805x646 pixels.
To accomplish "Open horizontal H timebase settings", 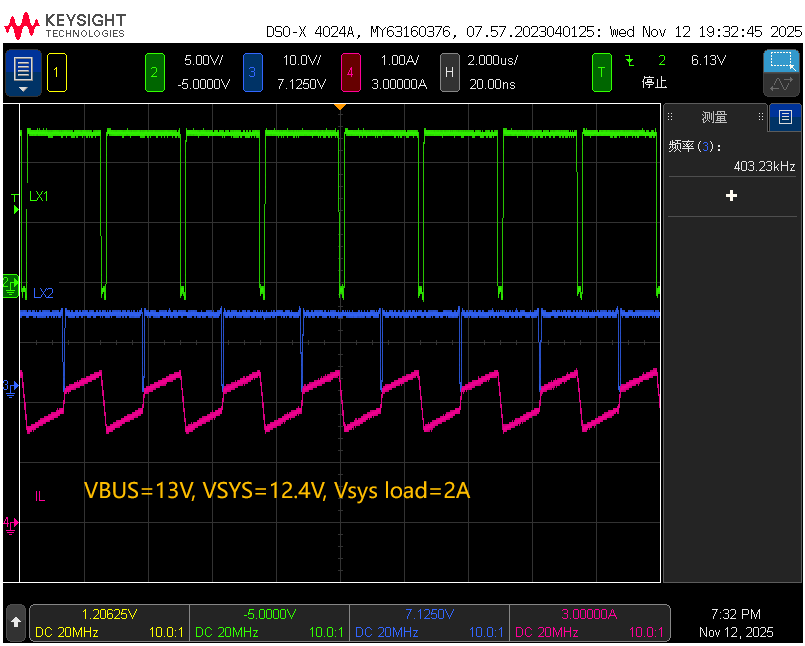I will point(449,72).
